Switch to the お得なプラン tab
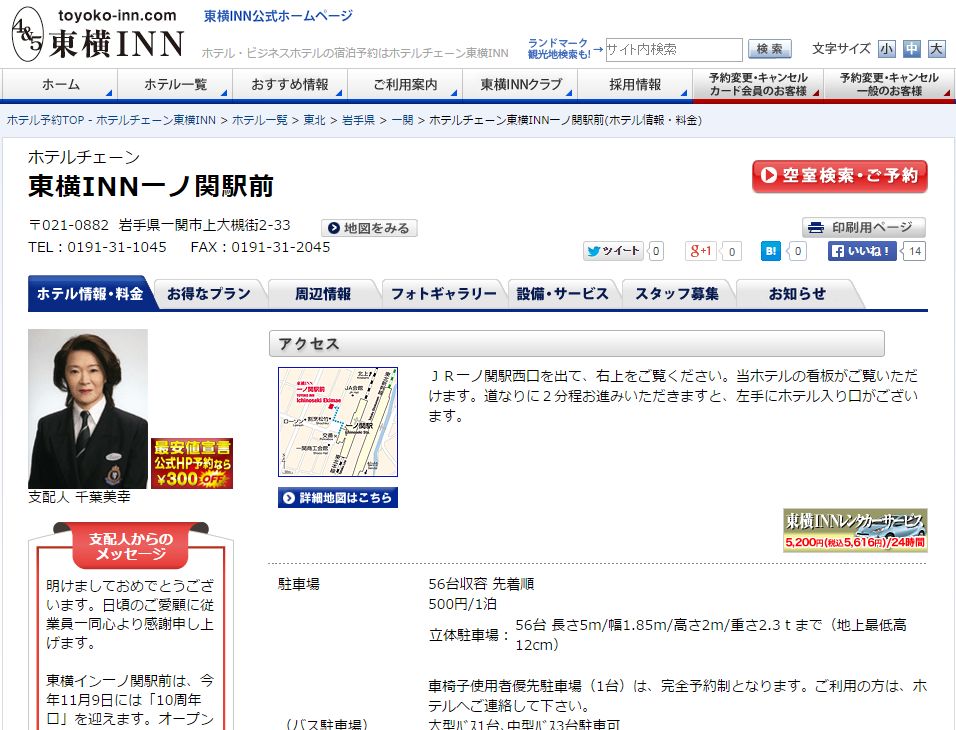This screenshot has width=956, height=730. coord(209,294)
